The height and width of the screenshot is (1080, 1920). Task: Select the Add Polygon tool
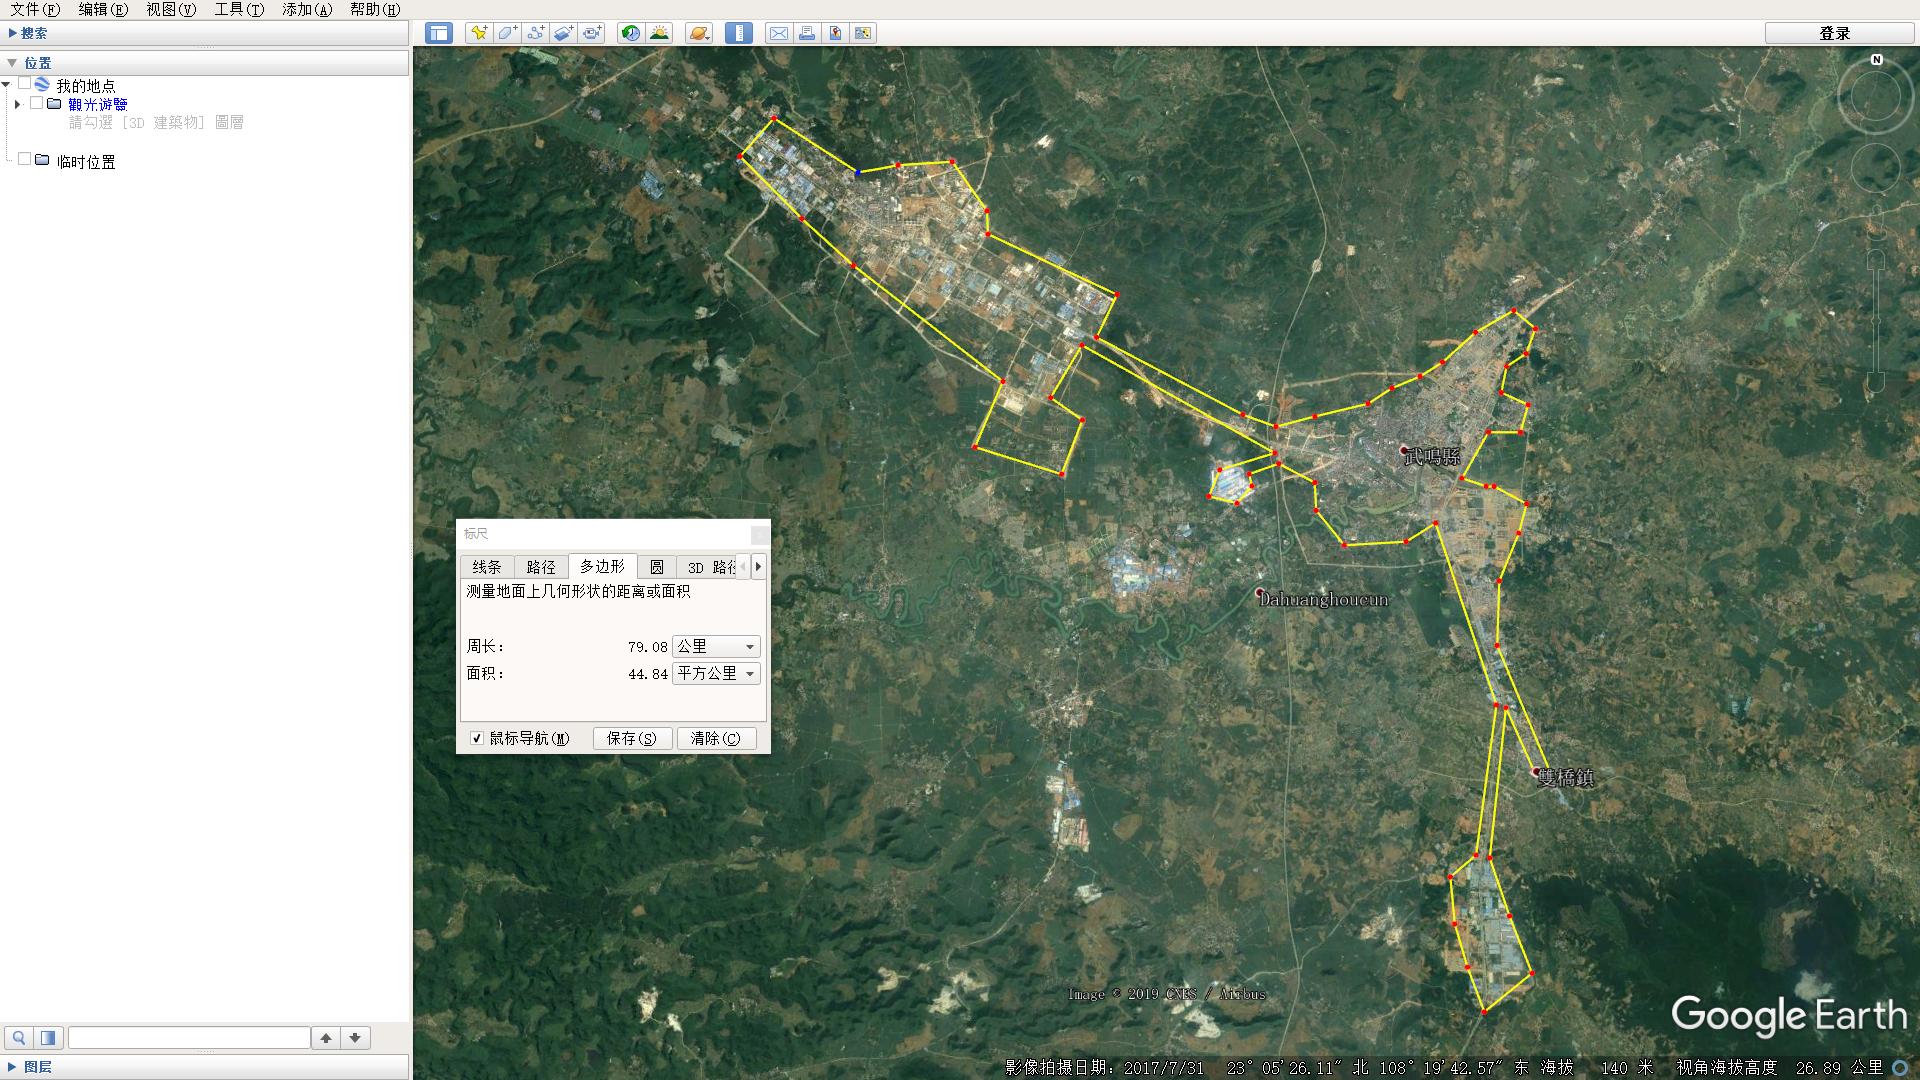pyautogui.click(x=507, y=33)
